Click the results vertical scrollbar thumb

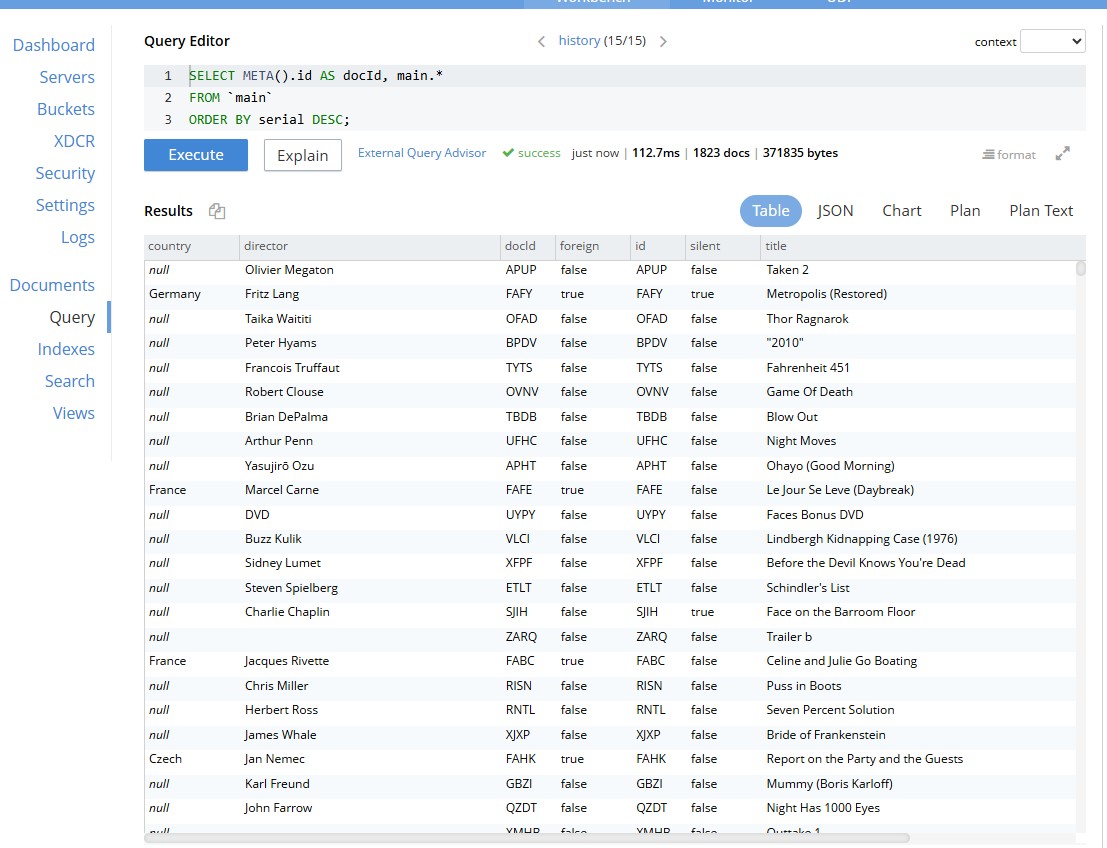pyautogui.click(x=1080, y=268)
